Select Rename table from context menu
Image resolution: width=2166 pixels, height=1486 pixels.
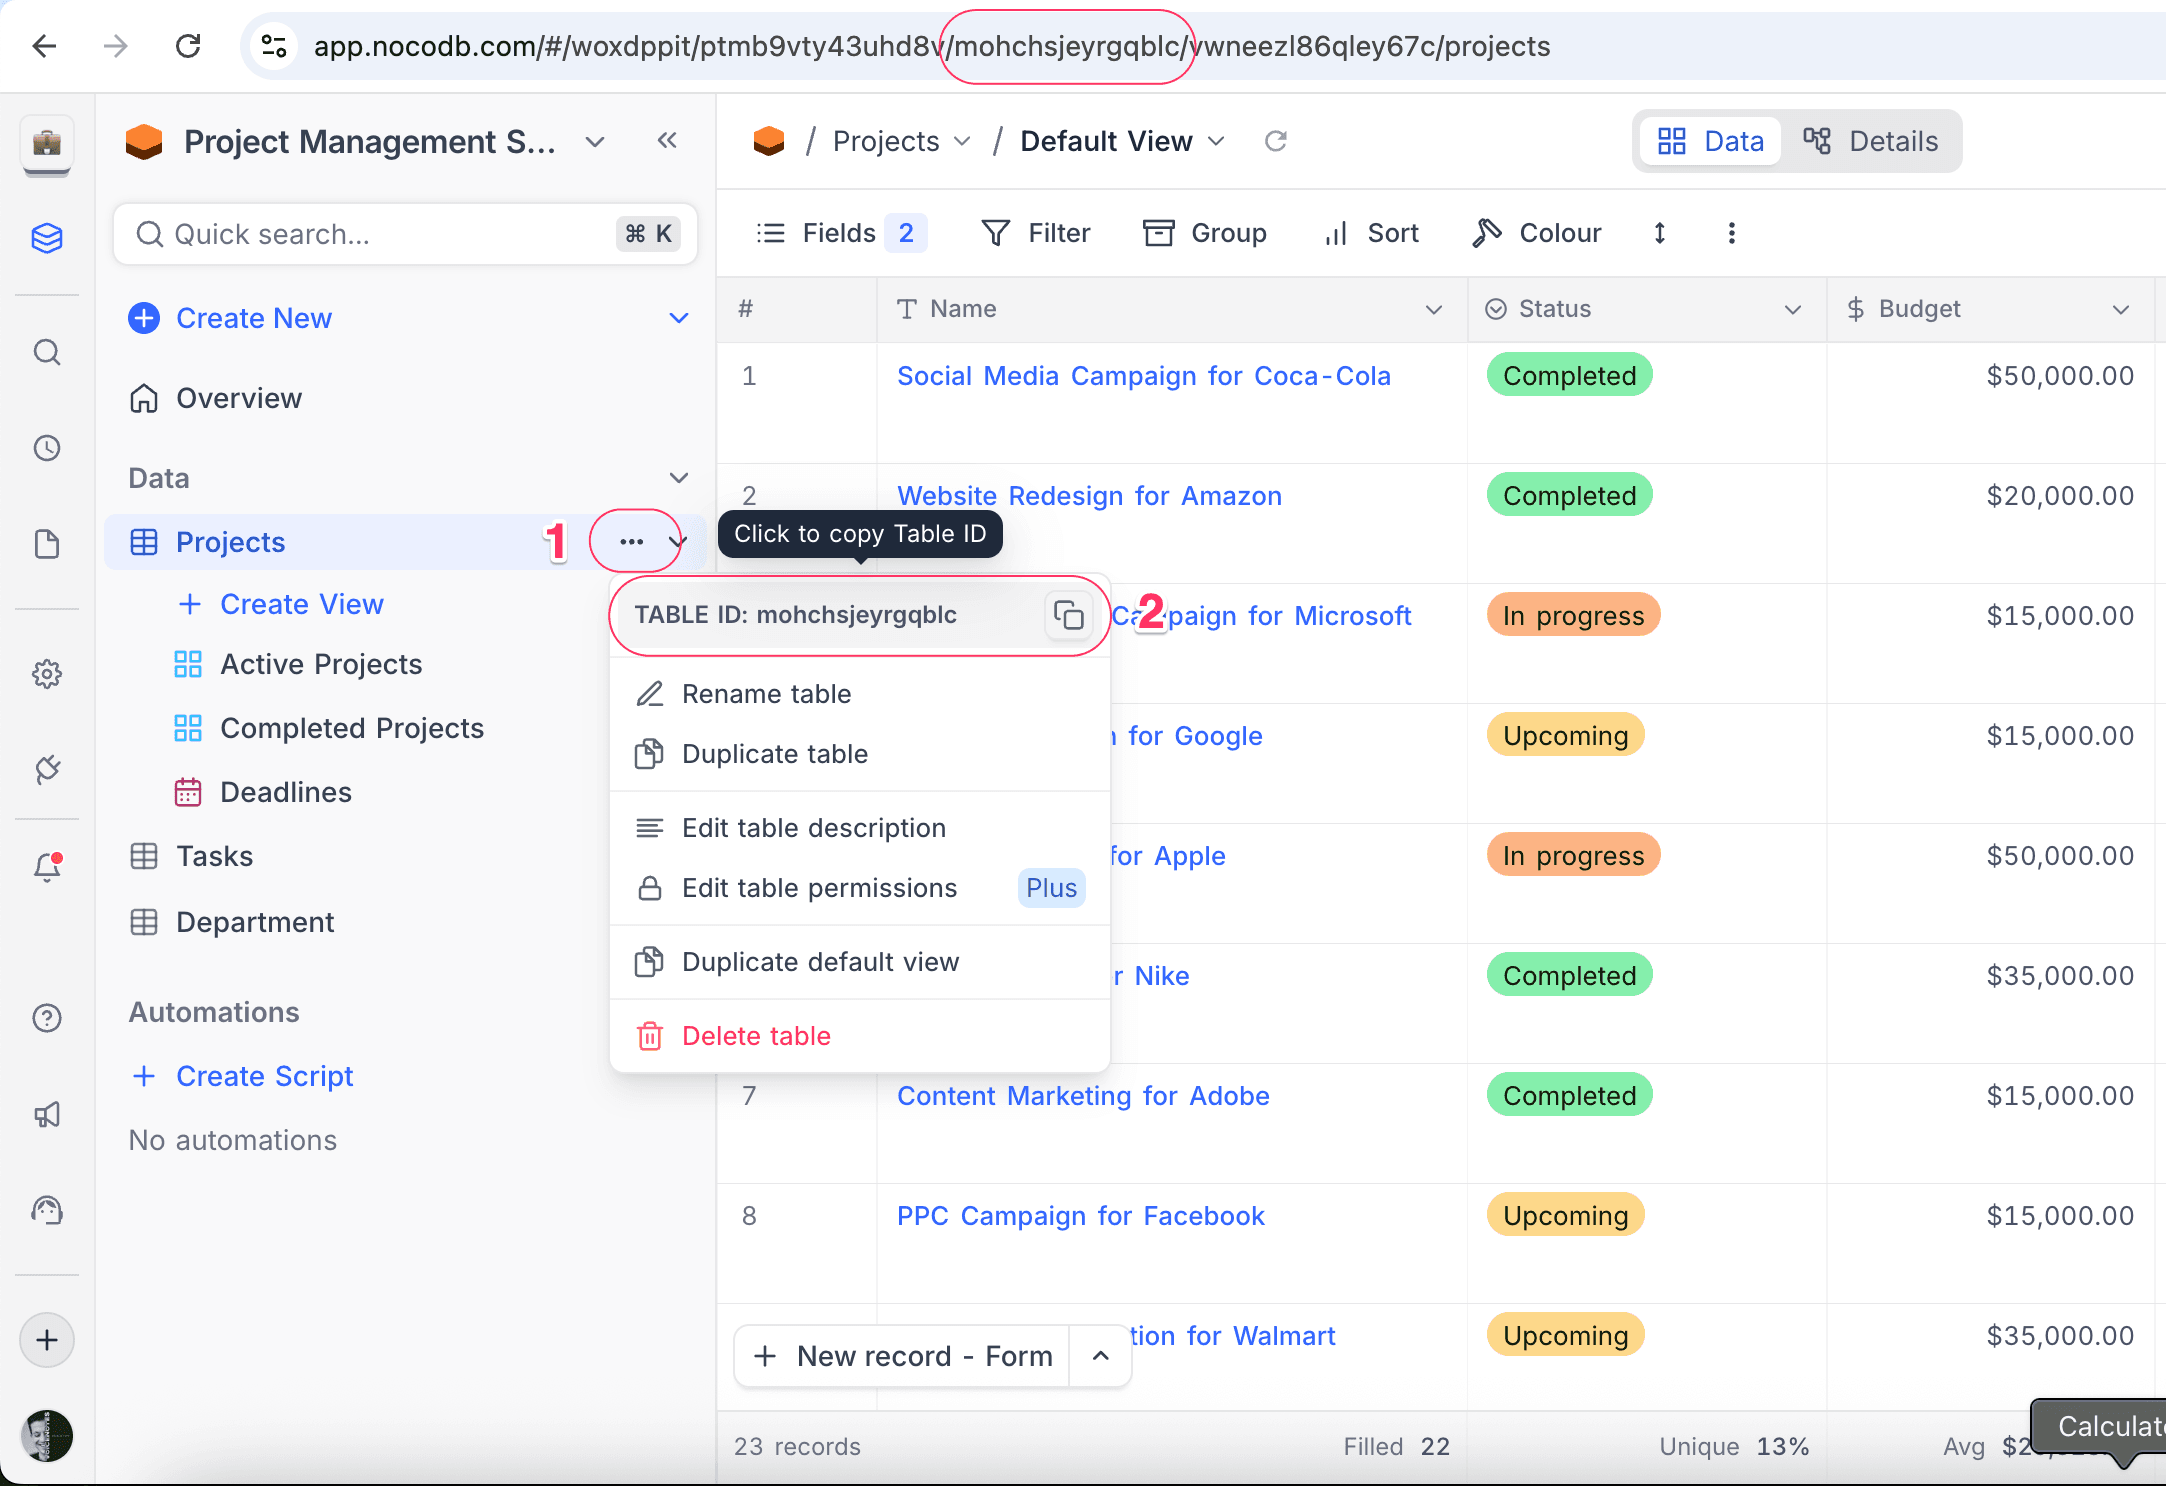tap(766, 694)
